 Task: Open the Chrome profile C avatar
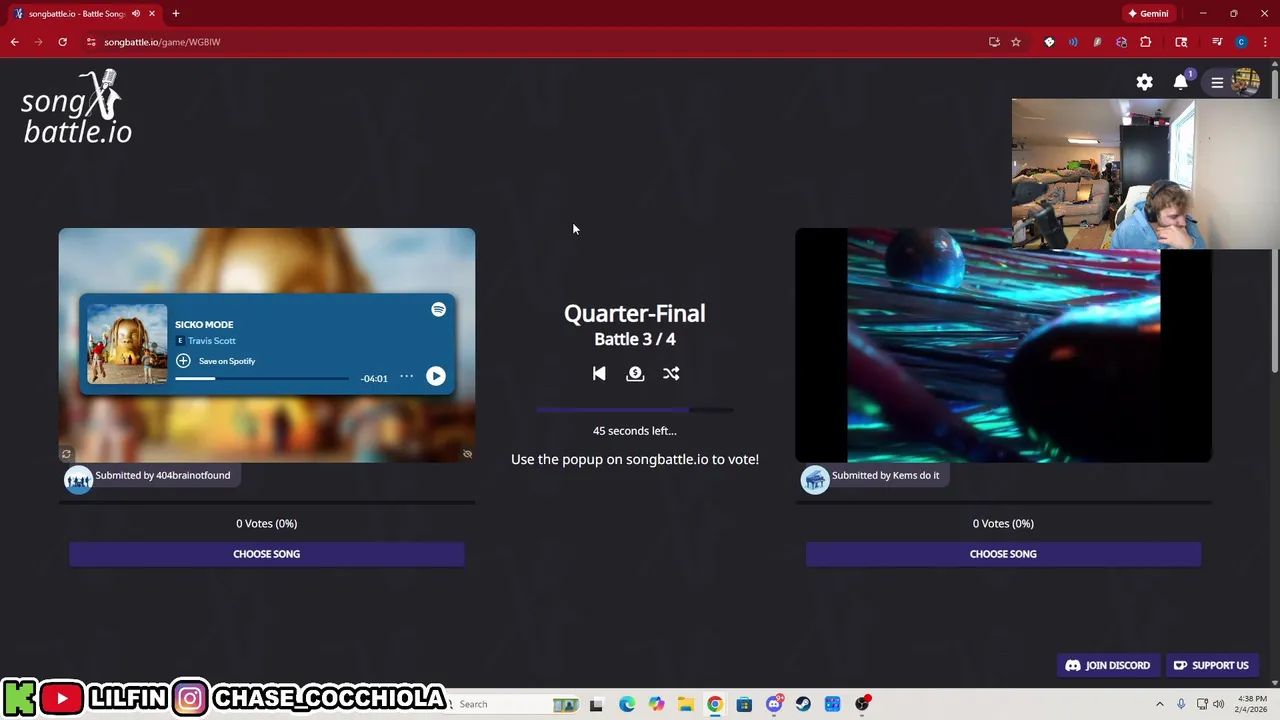tap(1241, 42)
